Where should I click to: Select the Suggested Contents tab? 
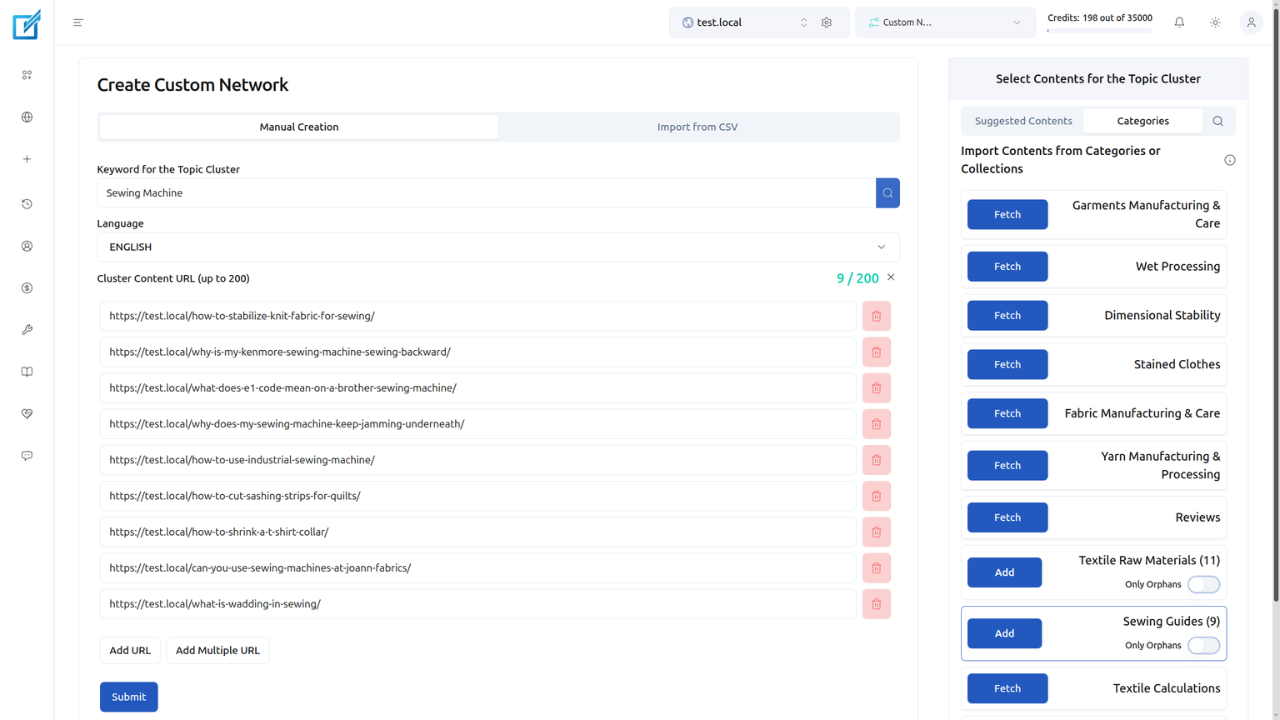click(1023, 120)
